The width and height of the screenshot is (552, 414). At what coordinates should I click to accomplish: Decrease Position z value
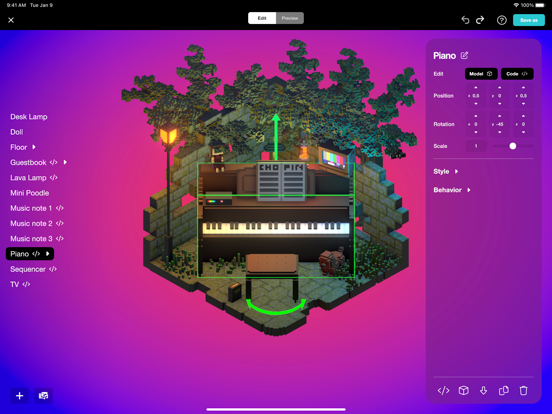point(523,104)
